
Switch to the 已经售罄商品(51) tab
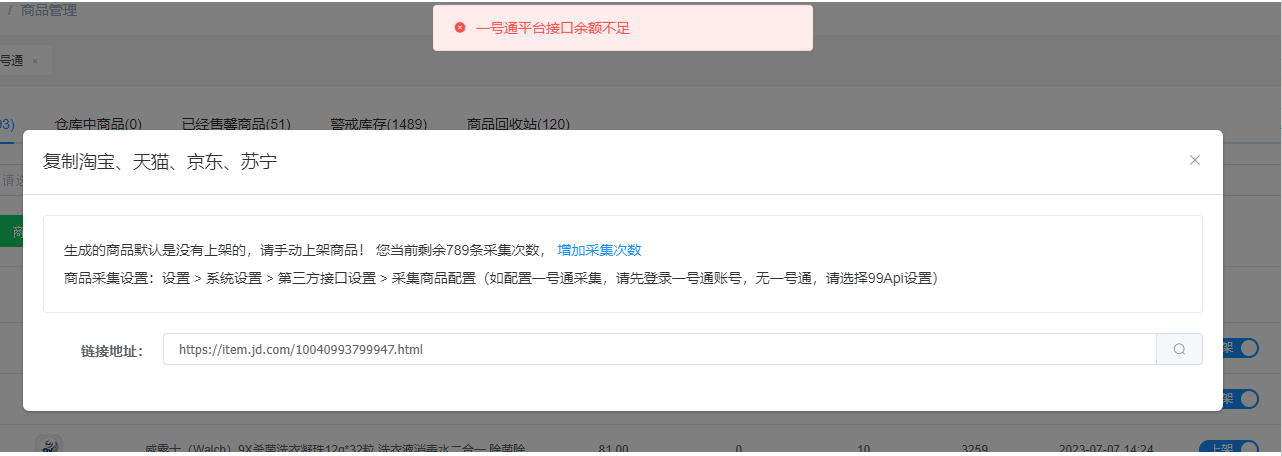click(x=236, y=124)
